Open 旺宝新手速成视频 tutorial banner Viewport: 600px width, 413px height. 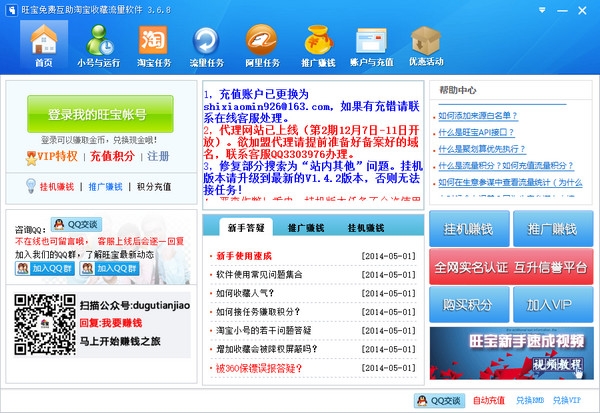tap(512, 353)
